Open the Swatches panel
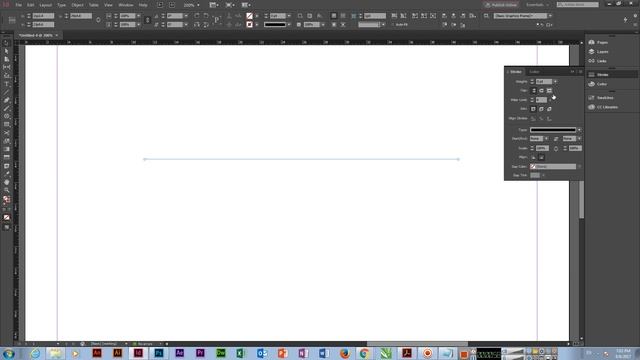The image size is (640, 360). point(601,98)
